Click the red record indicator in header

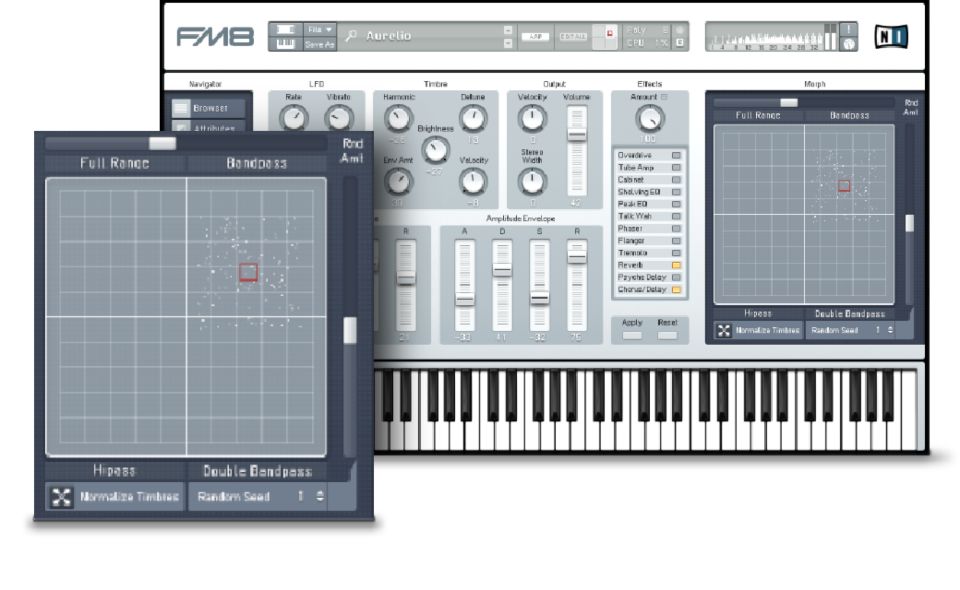coord(610,33)
